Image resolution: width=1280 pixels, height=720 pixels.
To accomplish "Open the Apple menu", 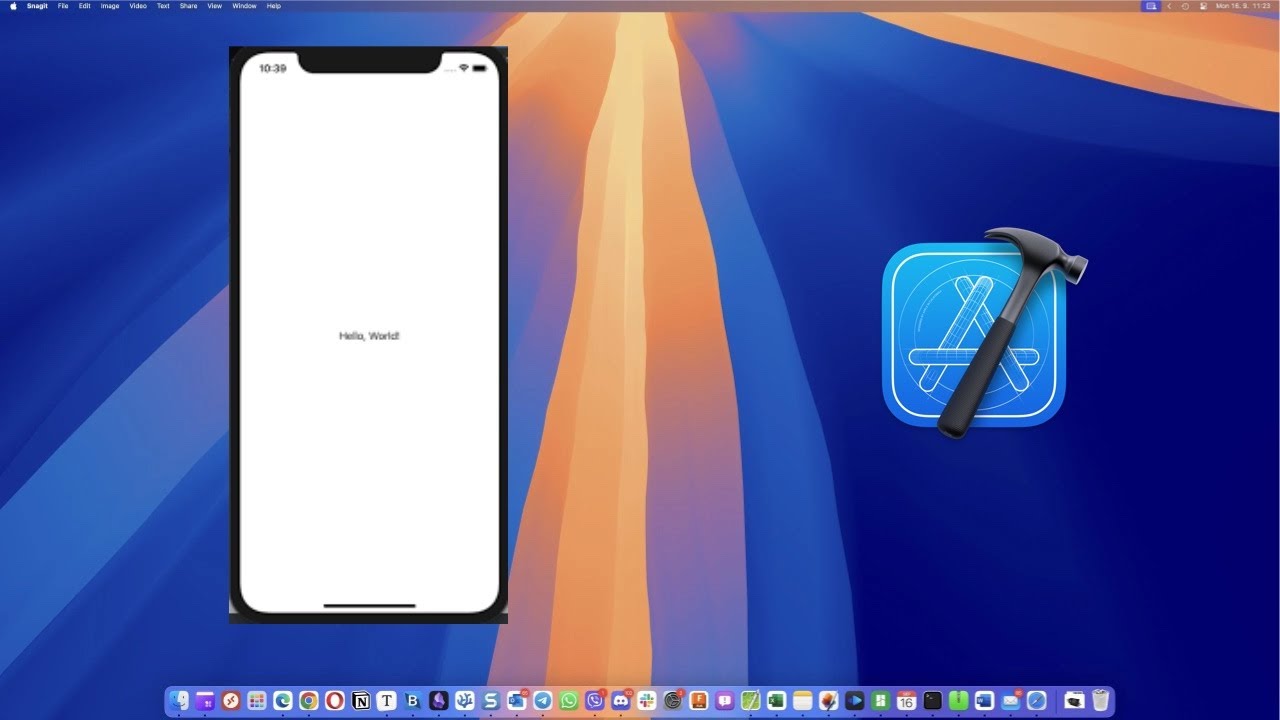I will click(13, 6).
